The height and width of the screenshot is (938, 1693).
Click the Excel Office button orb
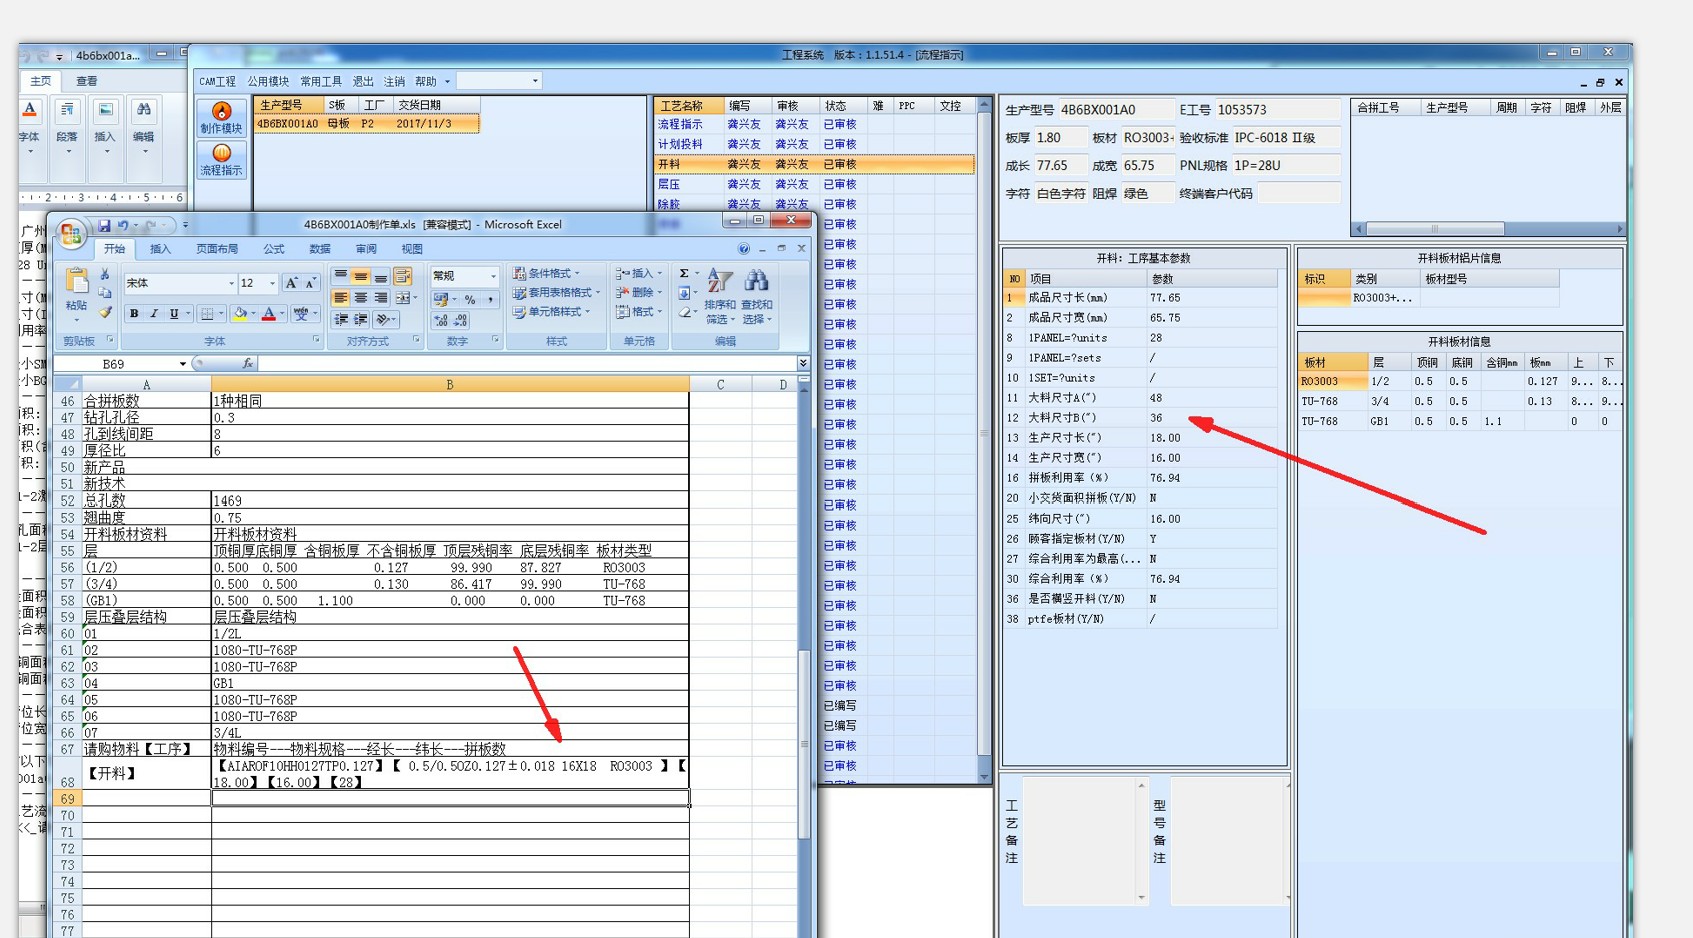pos(70,233)
